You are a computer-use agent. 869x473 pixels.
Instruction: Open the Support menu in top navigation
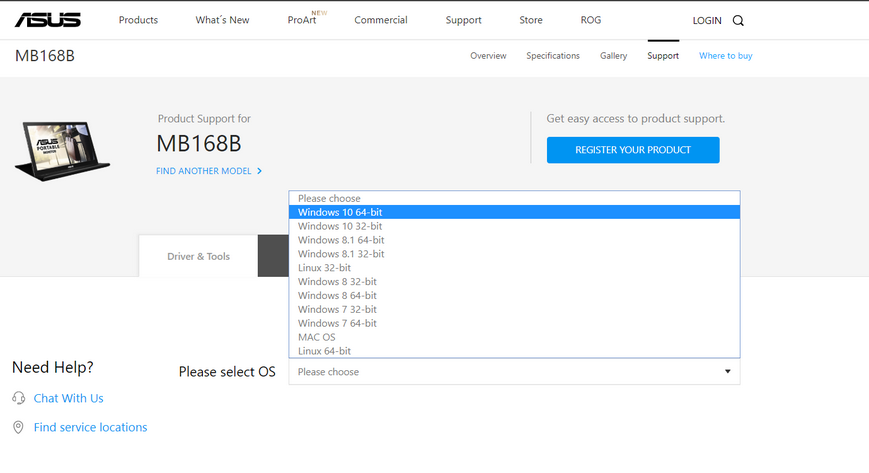463,20
